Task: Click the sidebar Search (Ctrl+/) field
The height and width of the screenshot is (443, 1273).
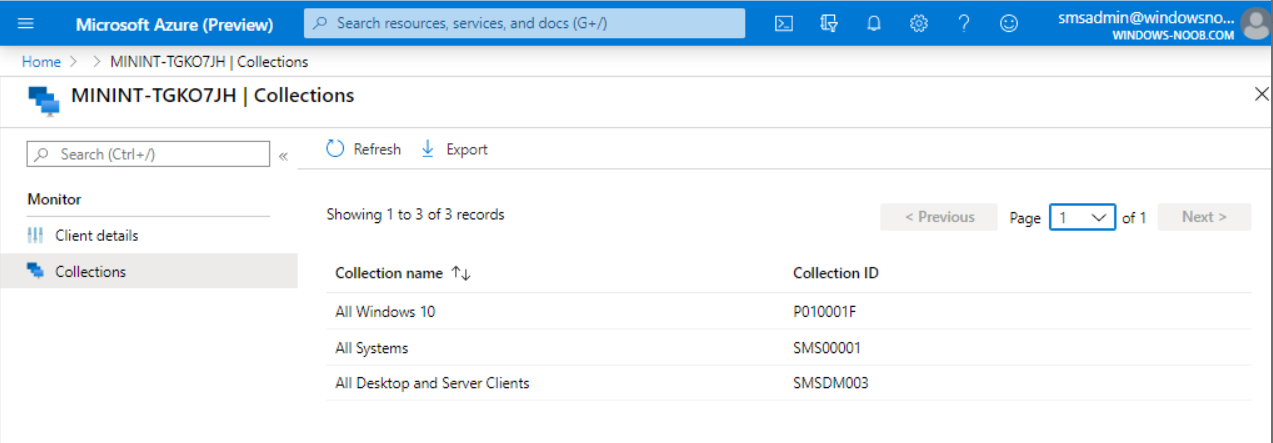Action: pyautogui.click(x=148, y=154)
